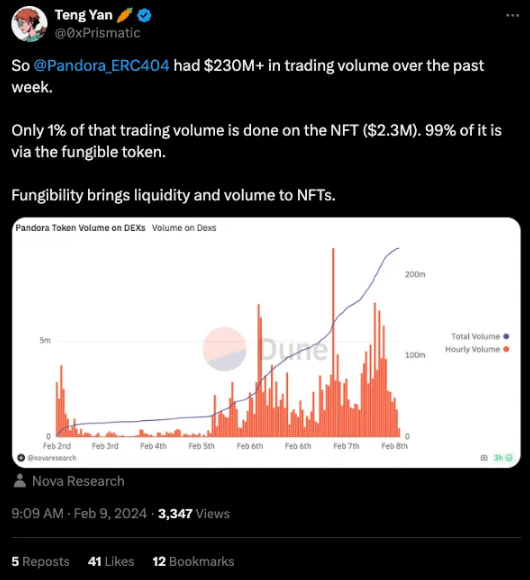530x580 pixels.
Task: Open Teng Yan's profile avatar
Action: [29, 24]
